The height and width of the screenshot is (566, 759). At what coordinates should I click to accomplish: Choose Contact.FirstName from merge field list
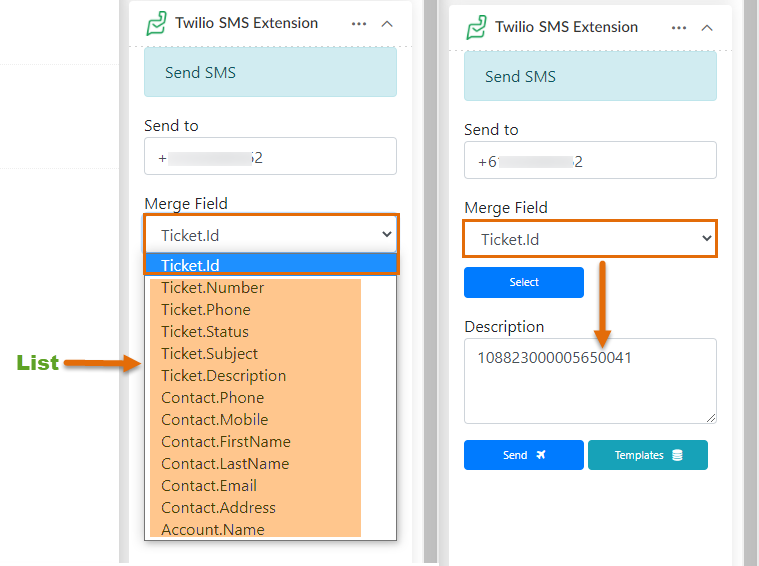click(x=271, y=442)
